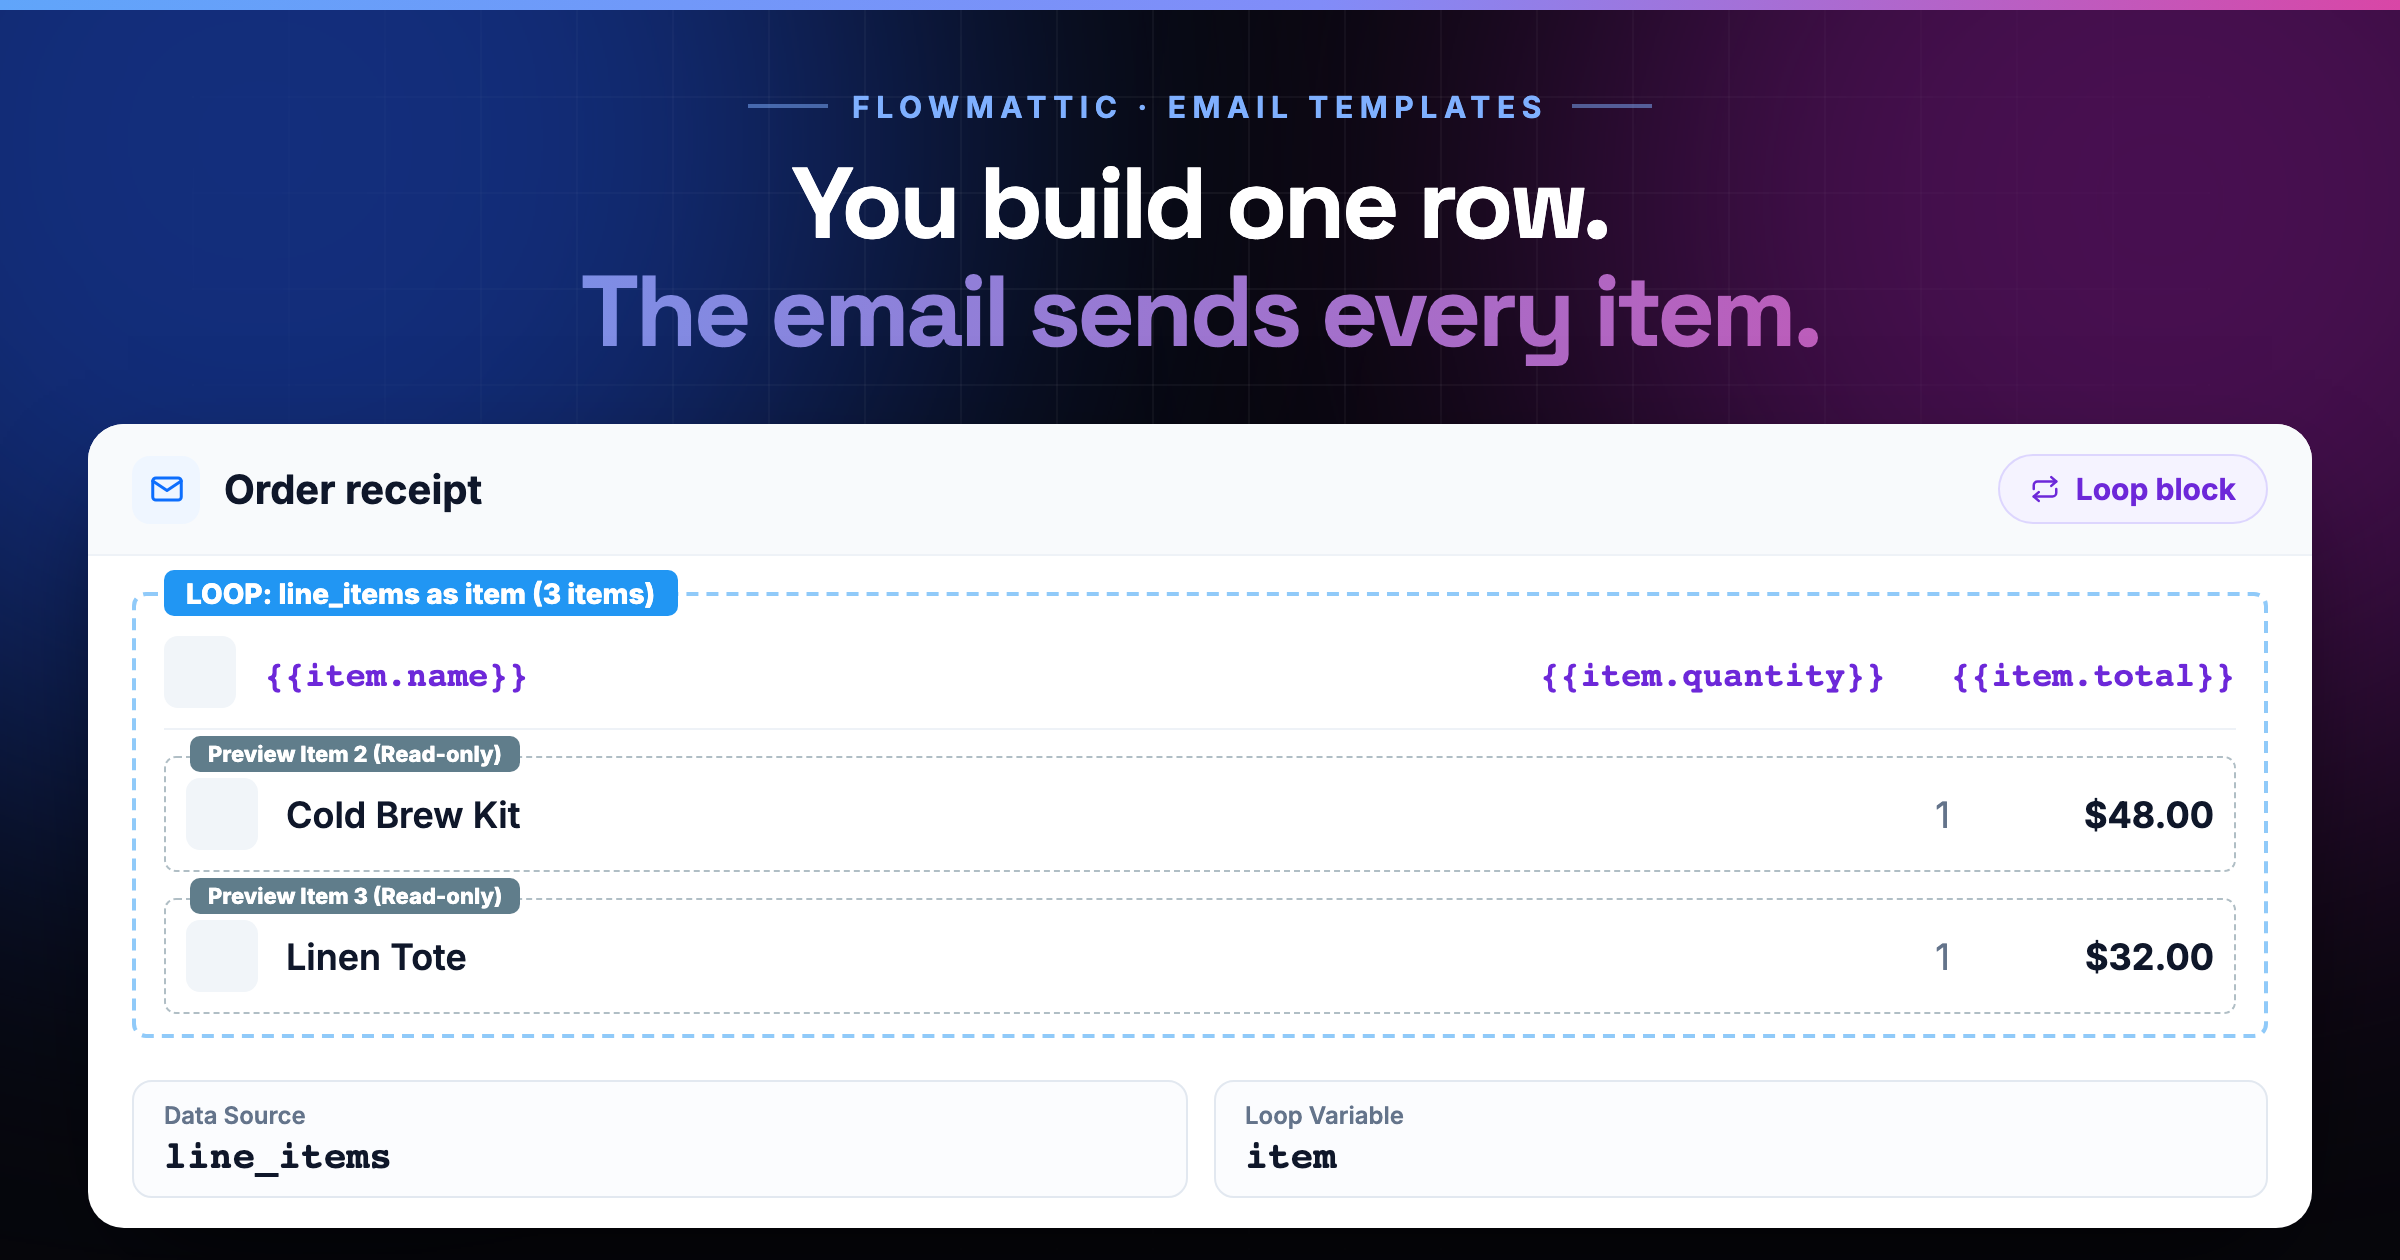Click the $32.00 total value
Screen dimensions: 2400x1260
coord(2148,957)
